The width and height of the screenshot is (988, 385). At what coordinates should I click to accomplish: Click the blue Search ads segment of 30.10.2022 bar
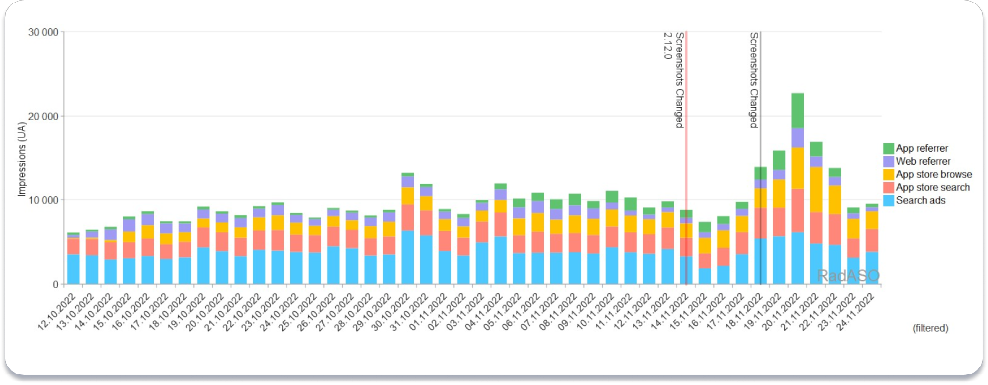tap(408, 258)
